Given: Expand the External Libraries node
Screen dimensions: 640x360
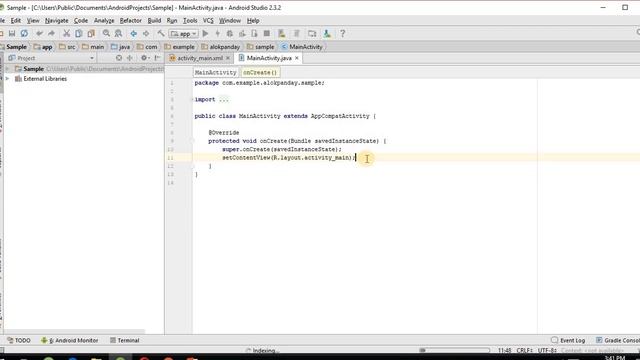Looking at the screenshot, I should pyautogui.click(x=7, y=78).
